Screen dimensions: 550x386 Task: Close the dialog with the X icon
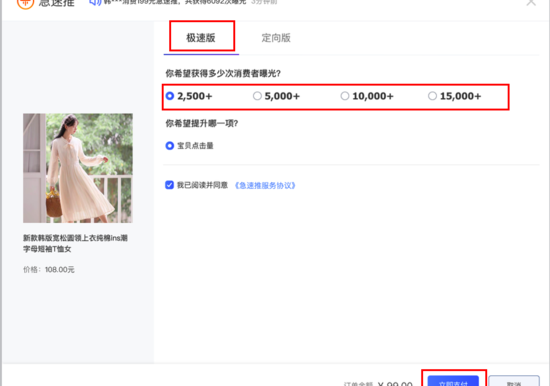531,2
